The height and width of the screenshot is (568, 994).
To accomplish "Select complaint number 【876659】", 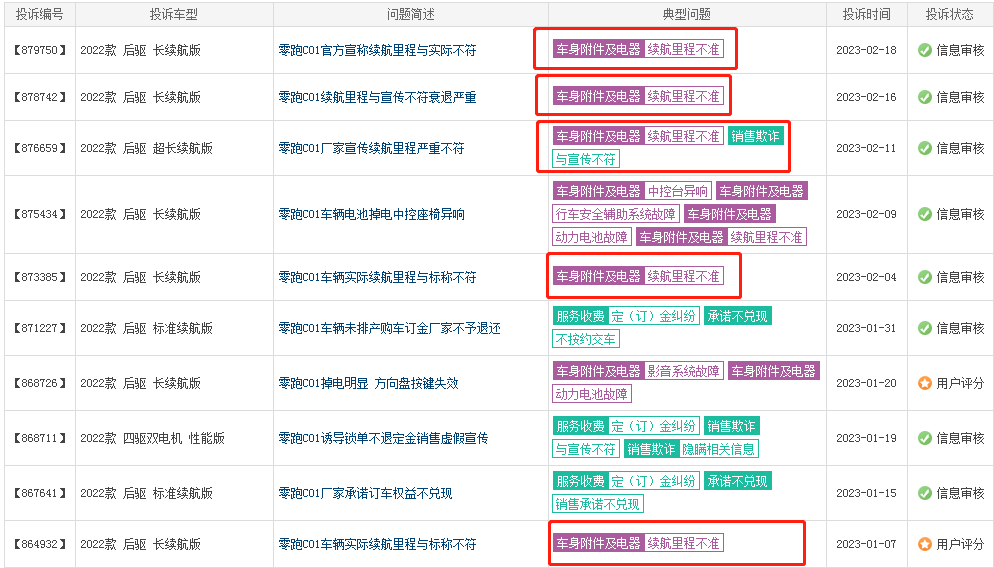I will (39, 148).
